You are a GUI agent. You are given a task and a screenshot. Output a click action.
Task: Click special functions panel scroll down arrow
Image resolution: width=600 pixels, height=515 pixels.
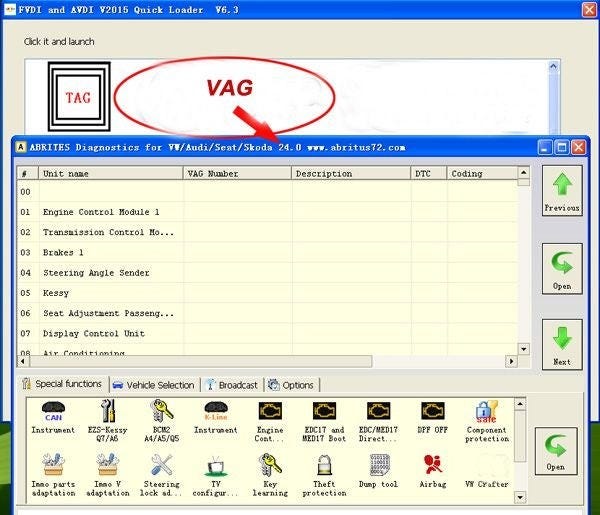tap(520, 497)
